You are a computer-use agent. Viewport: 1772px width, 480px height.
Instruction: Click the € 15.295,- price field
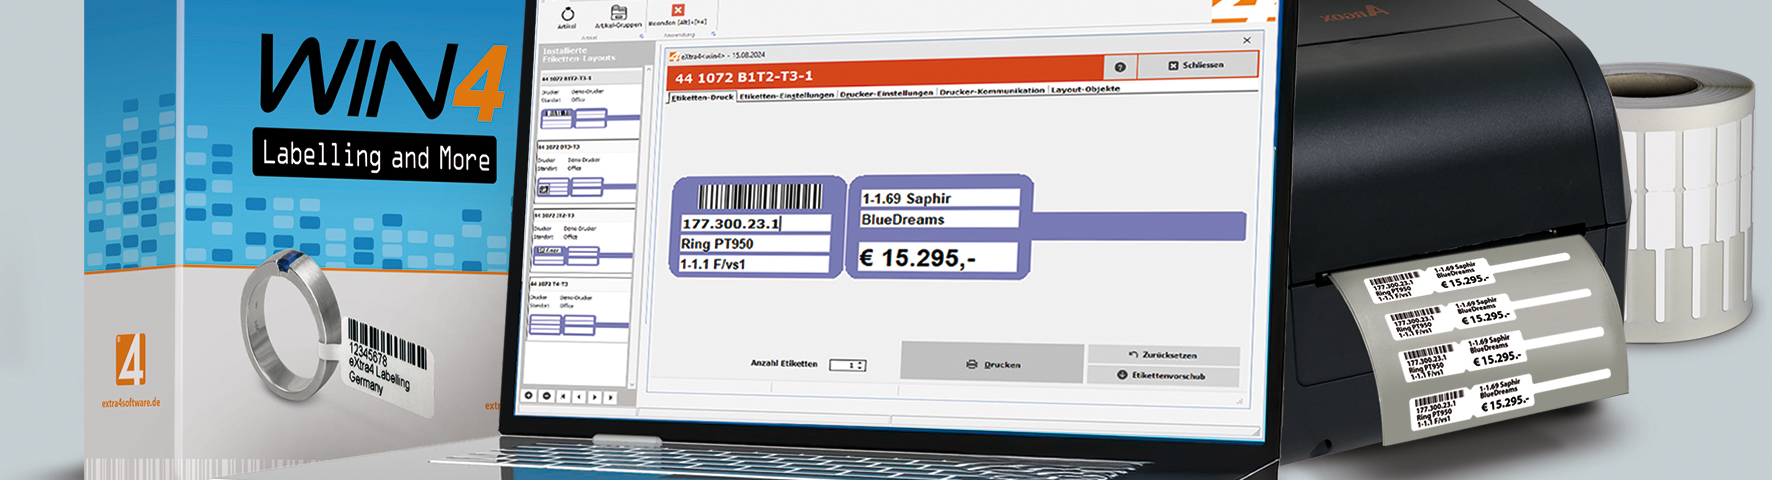coord(937,258)
